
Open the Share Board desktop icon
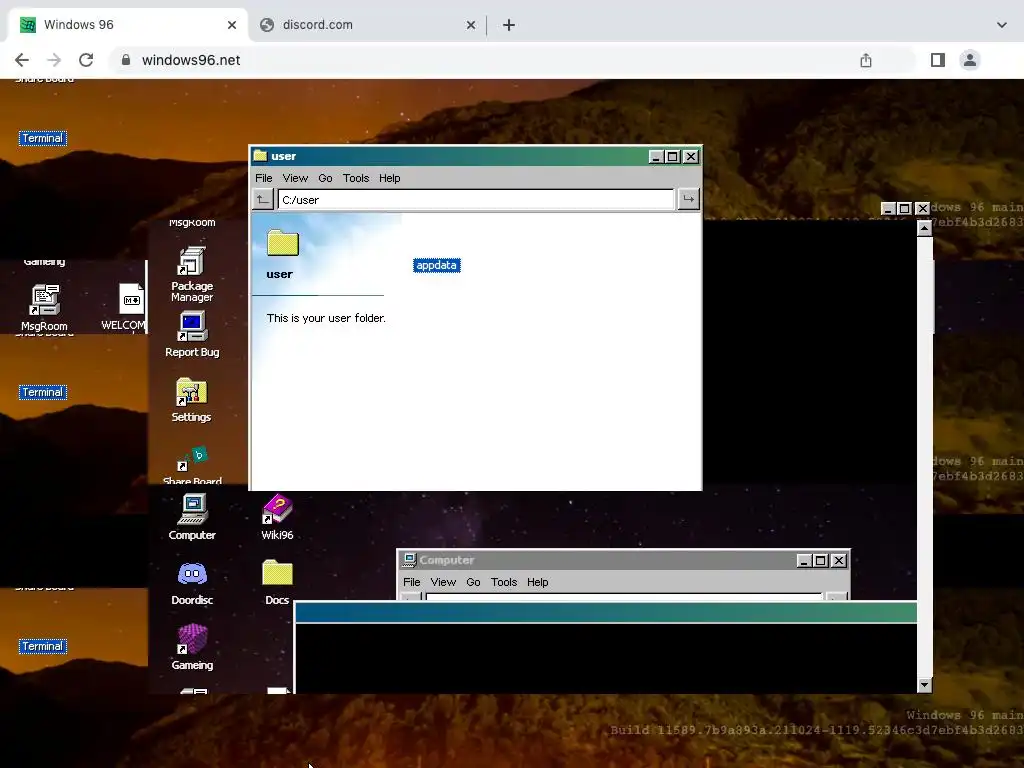(x=191, y=466)
